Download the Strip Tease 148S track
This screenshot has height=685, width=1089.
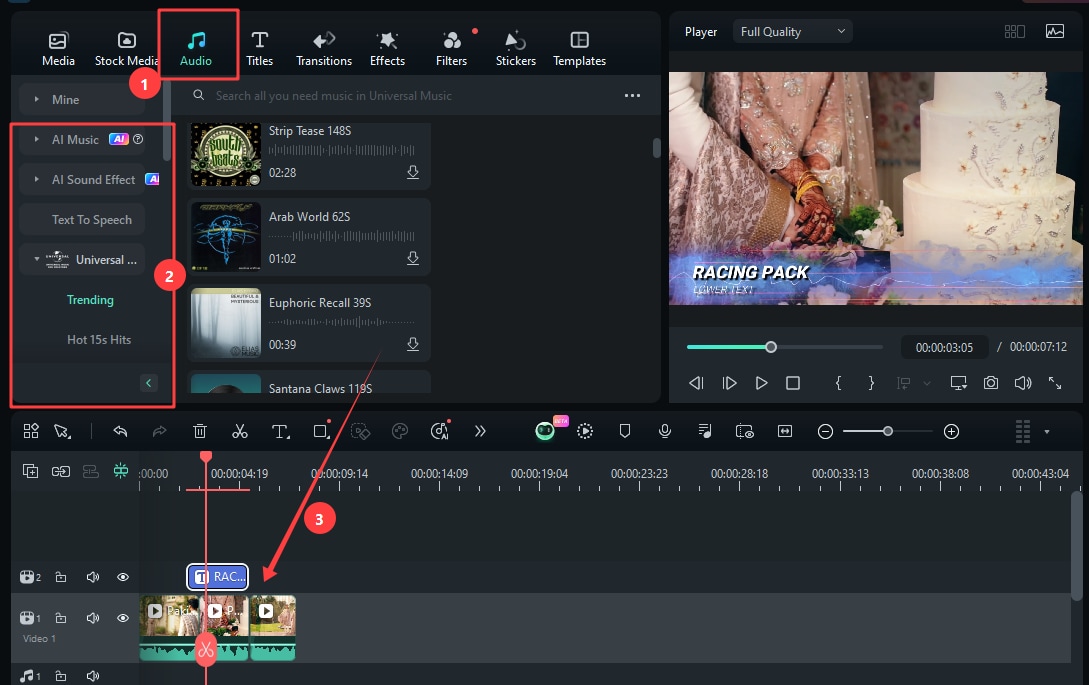pyautogui.click(x=413, y=172)
